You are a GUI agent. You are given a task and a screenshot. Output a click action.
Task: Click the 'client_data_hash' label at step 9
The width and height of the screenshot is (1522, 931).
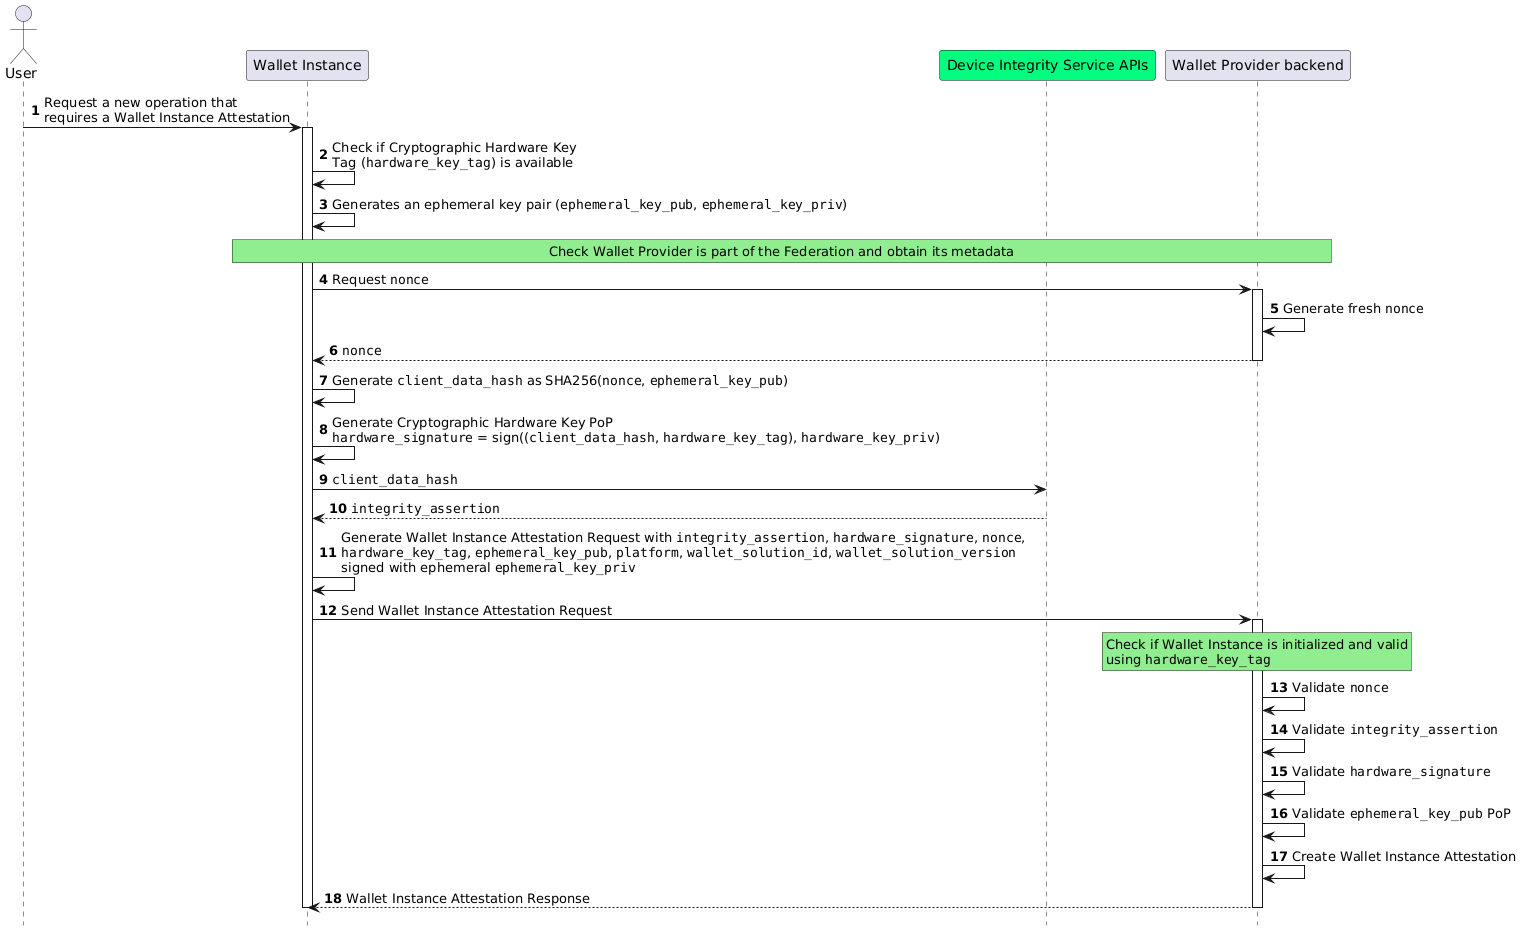point(395,480)
